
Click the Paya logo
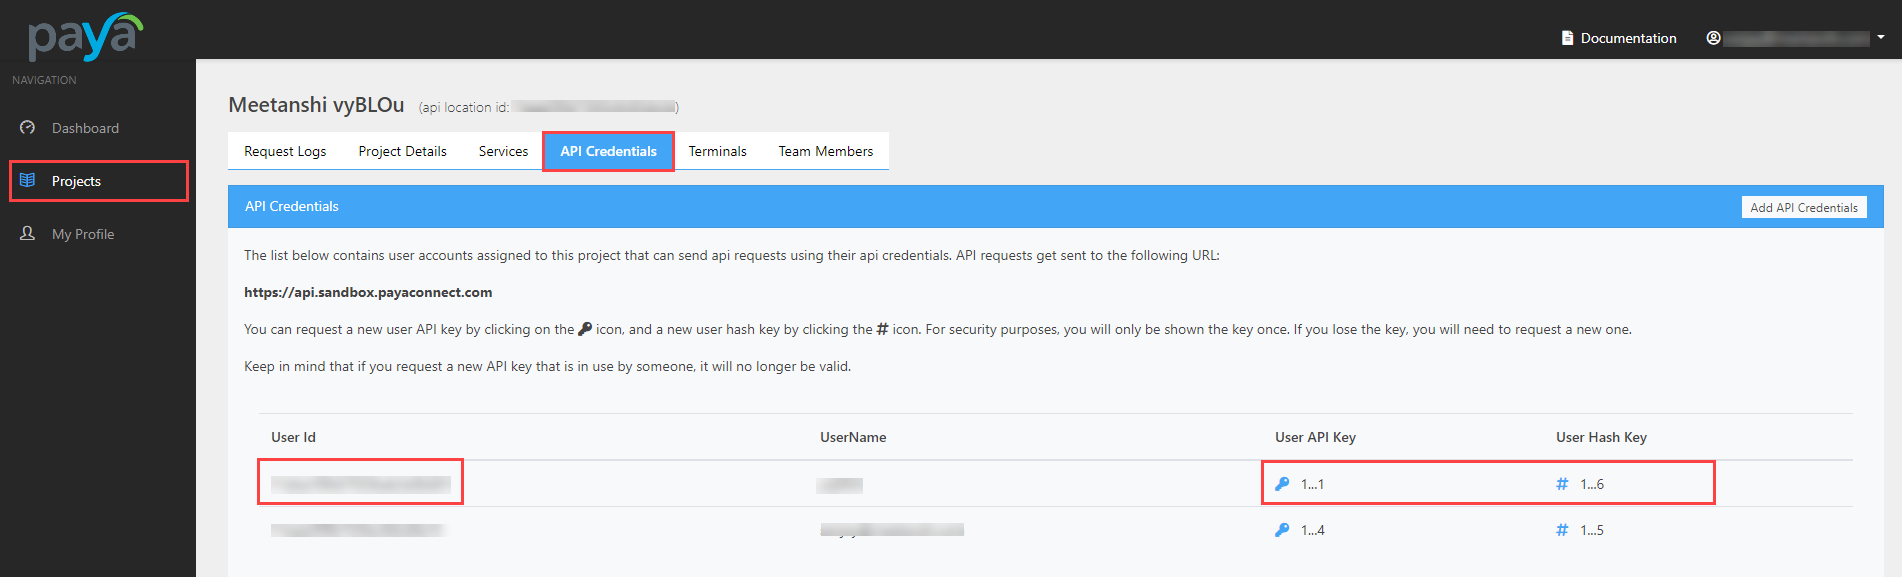85,36
